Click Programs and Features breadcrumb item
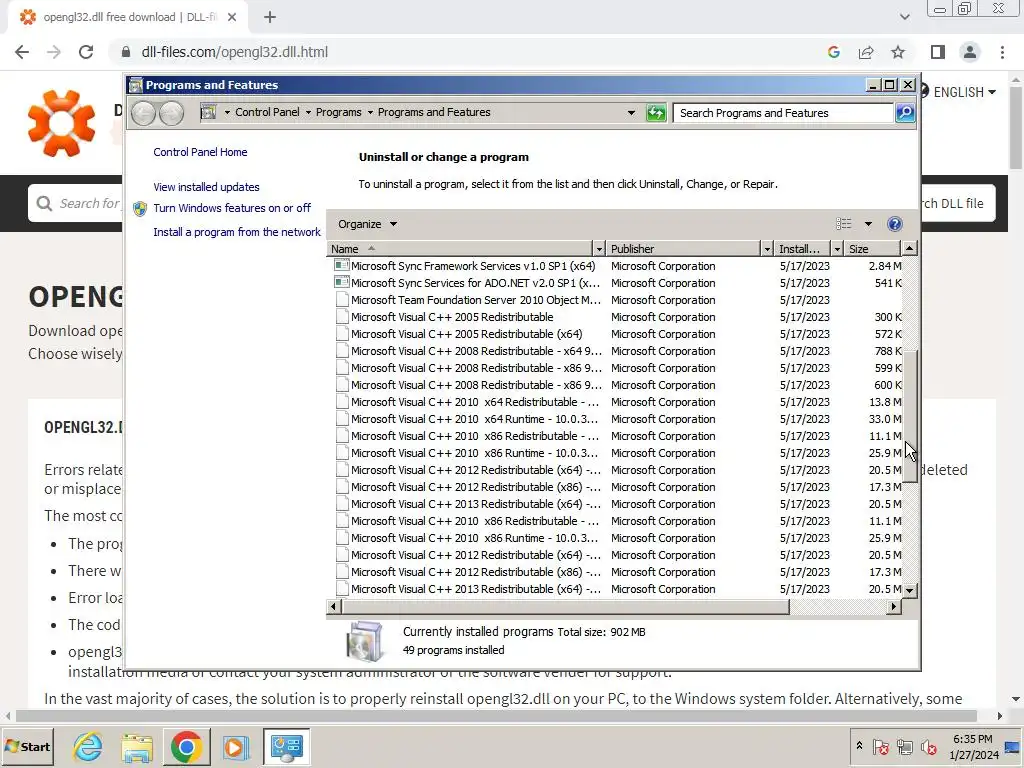 434,112
